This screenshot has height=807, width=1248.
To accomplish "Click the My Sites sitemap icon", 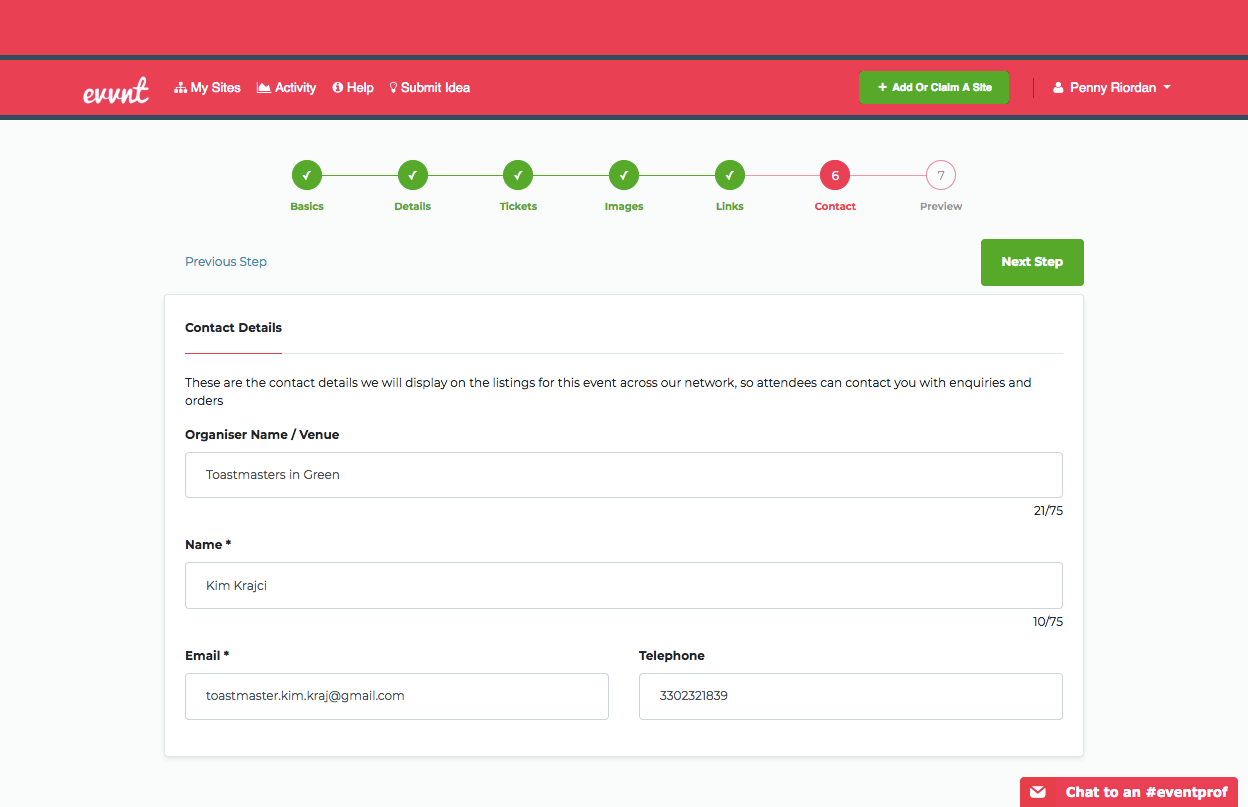I will [x=181, y=88].
